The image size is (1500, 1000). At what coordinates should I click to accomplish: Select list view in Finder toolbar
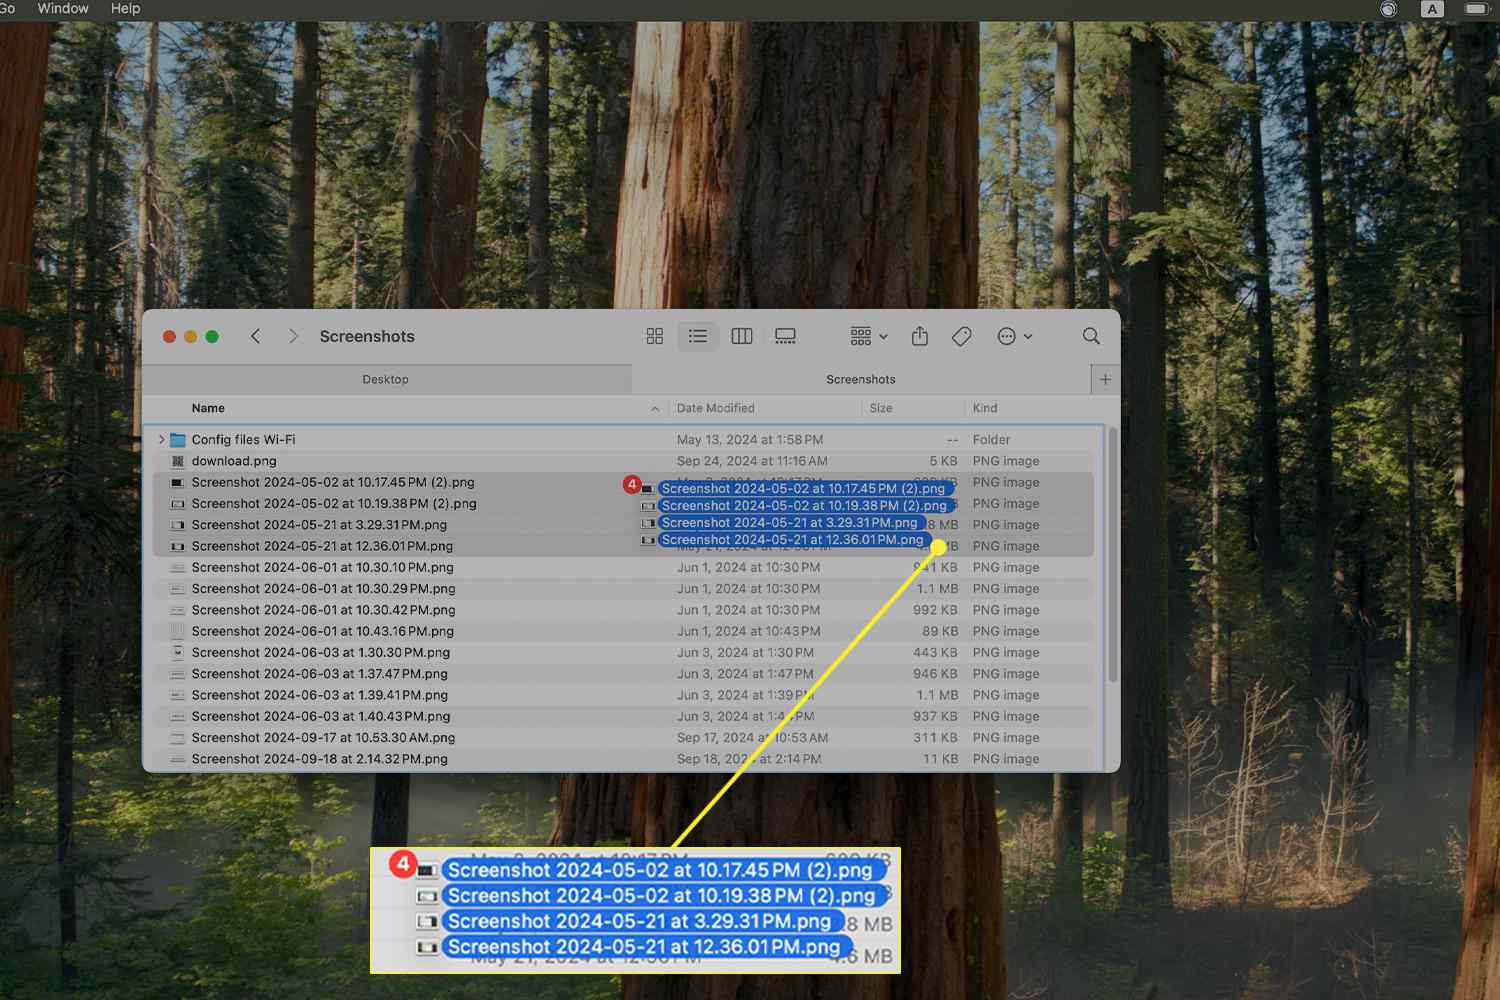pyautogui.click(x=698, y=337)
